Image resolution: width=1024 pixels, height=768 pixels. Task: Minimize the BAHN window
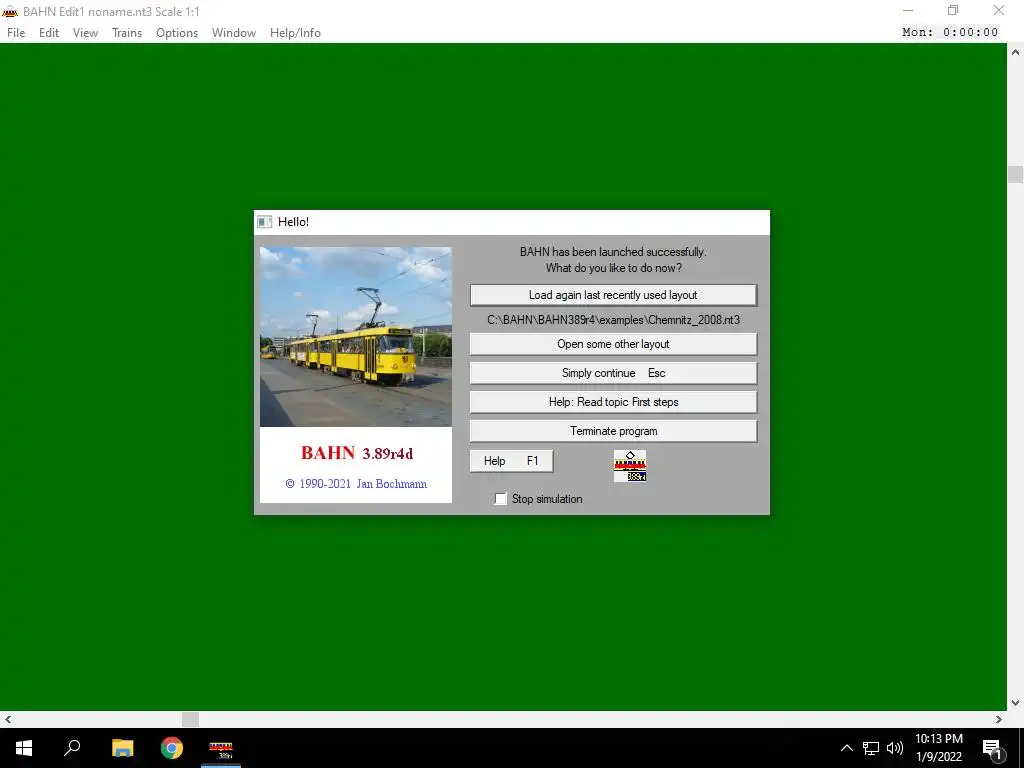908,10
